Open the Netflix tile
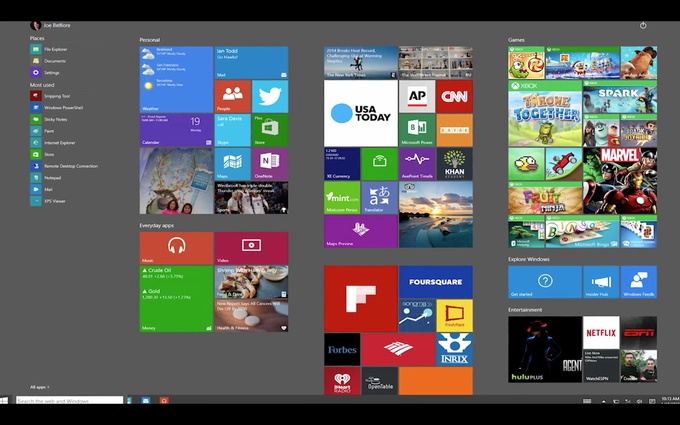This screenshot has width=680, height=425. (x=601, y=333)
